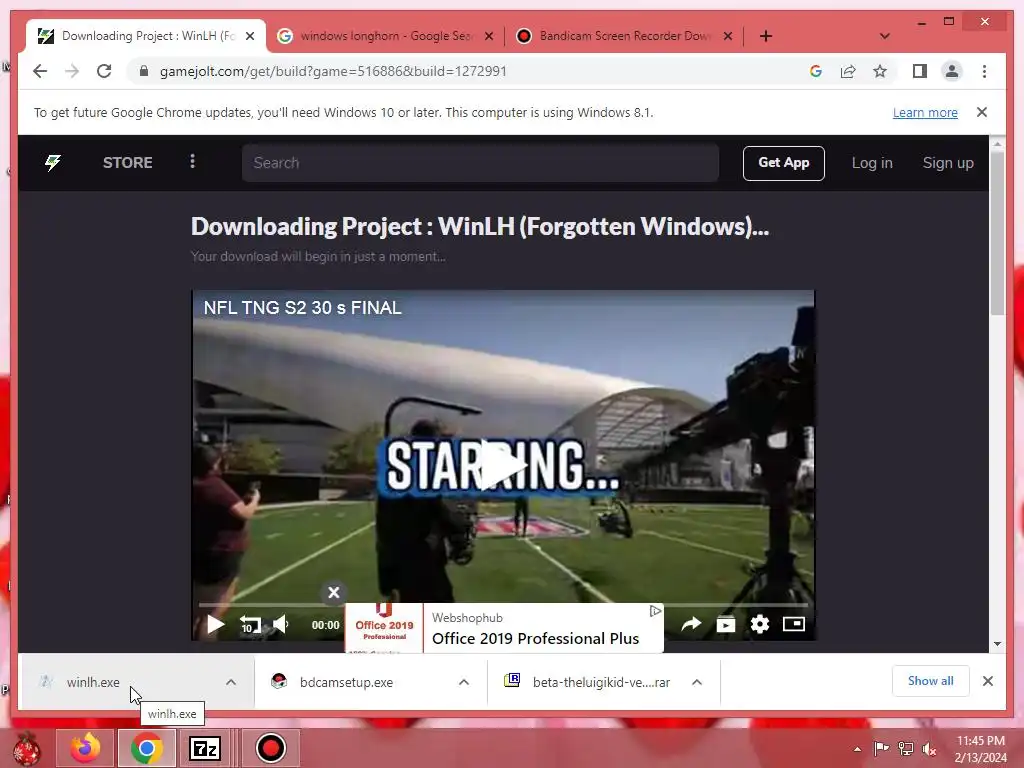Share this page via share icon
This screenshot has width=1024, height=768.
848,71
